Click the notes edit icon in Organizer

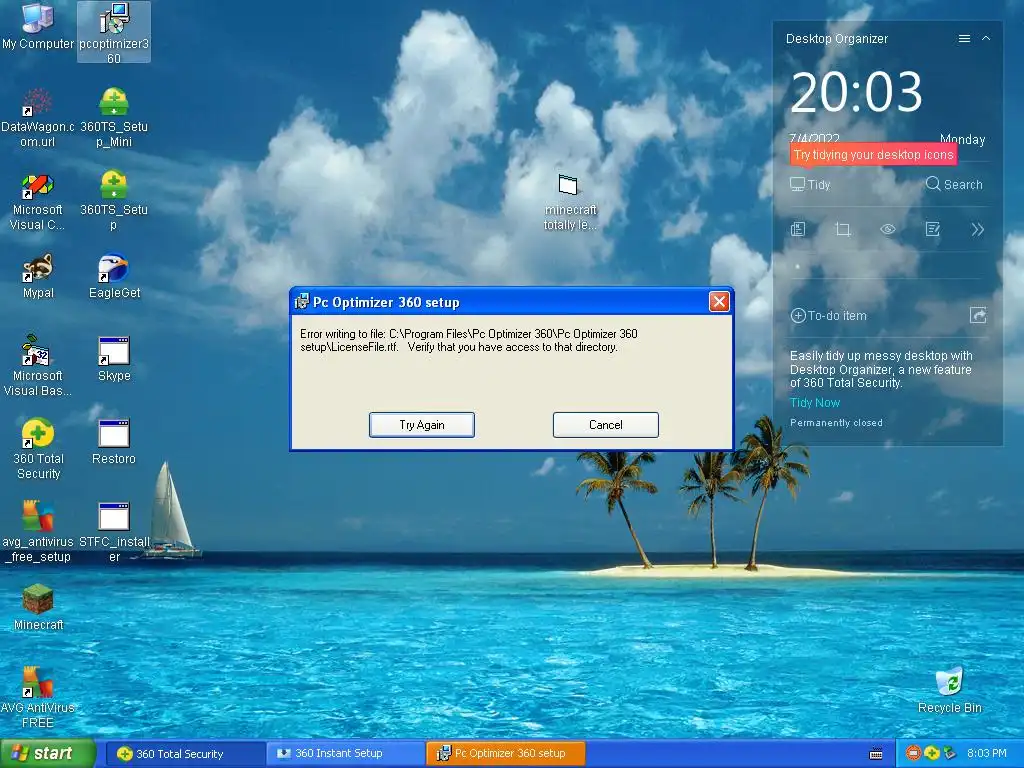933,229
